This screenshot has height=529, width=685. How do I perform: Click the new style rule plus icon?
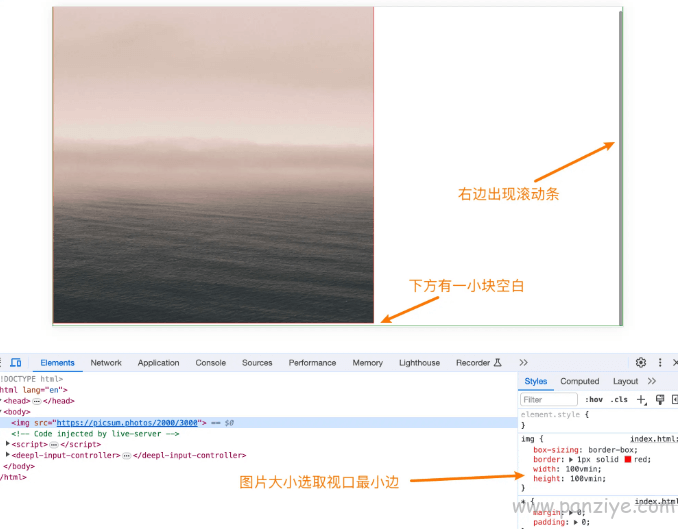click(x=641, y=399)
